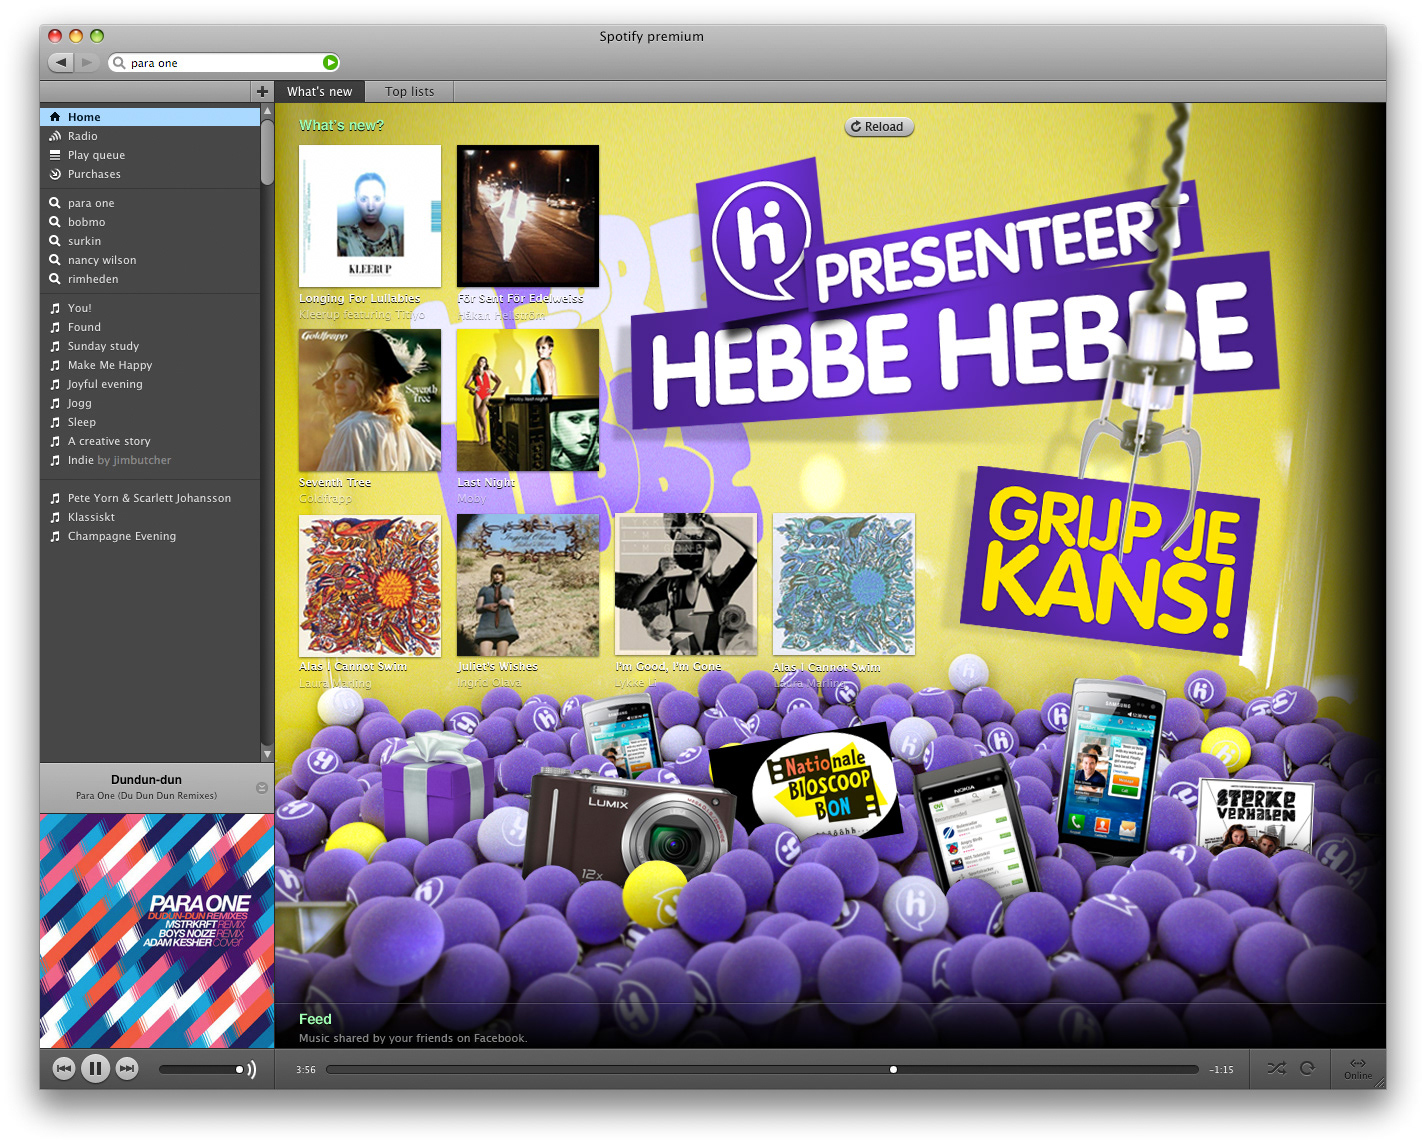
Task: Click the Online status indicator
Action: pos(1358,1069)
